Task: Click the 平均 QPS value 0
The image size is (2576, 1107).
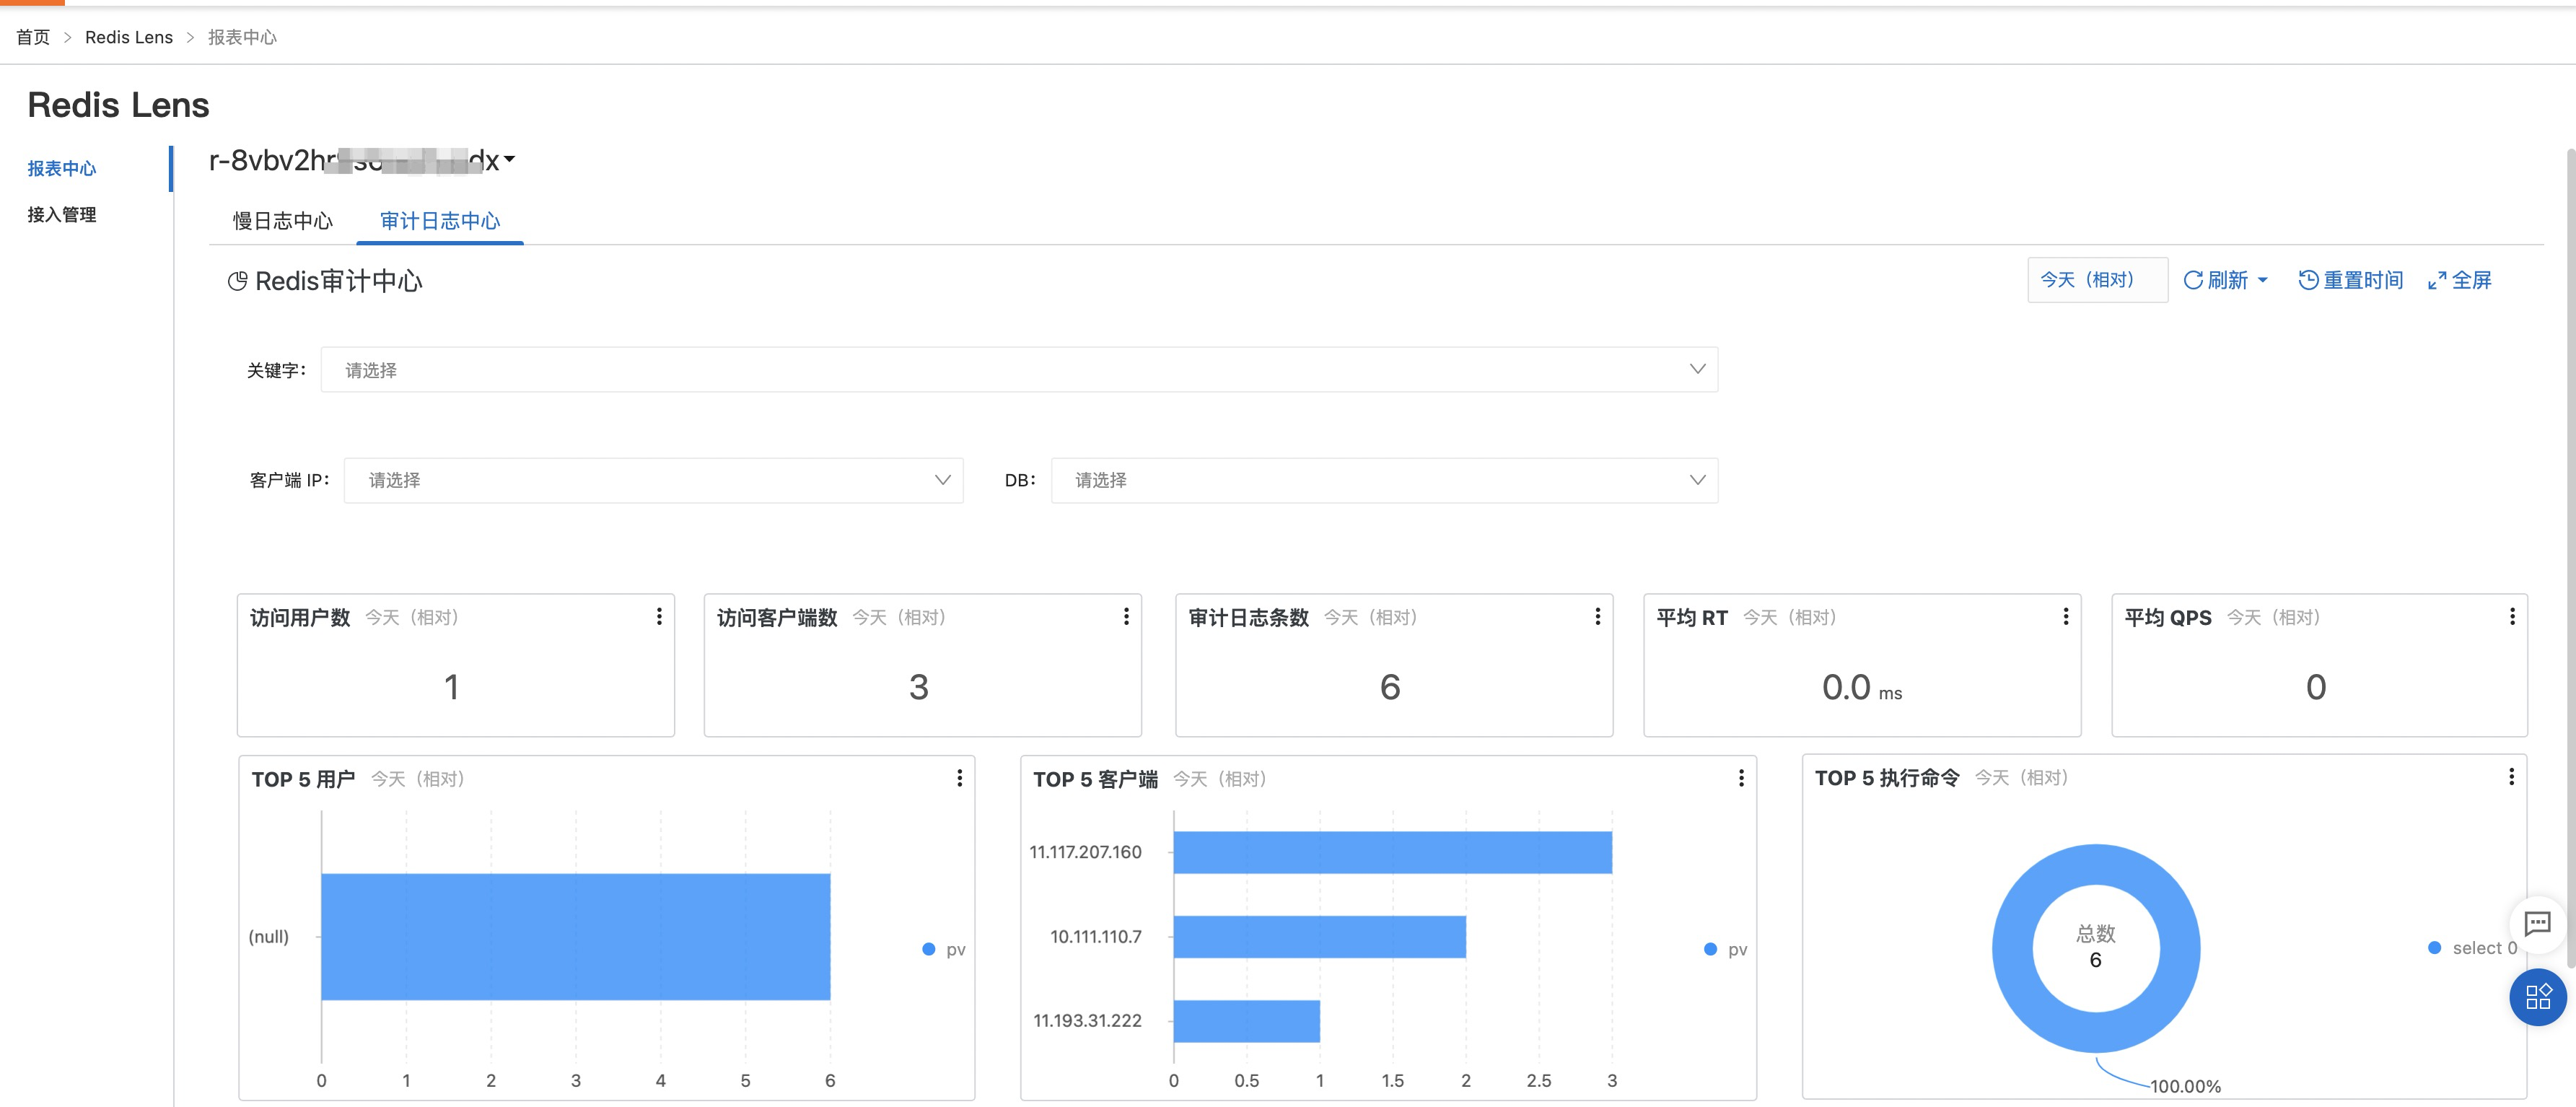Action: 2316,687
